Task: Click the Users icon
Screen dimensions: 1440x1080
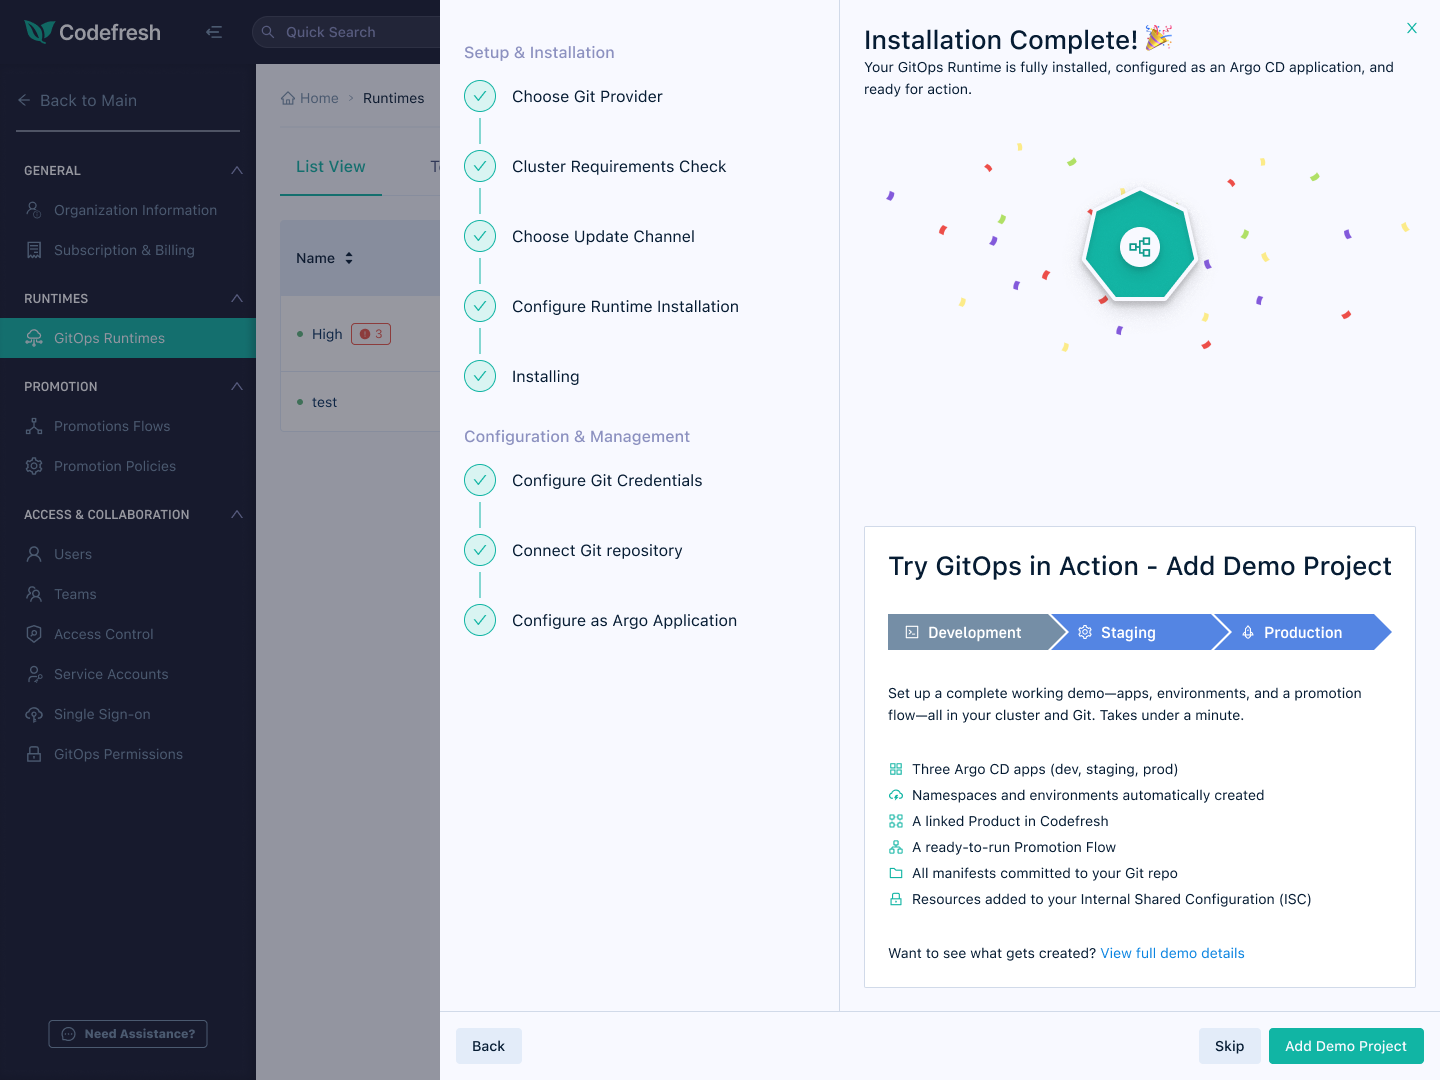Action: click(x=34, y=554)
